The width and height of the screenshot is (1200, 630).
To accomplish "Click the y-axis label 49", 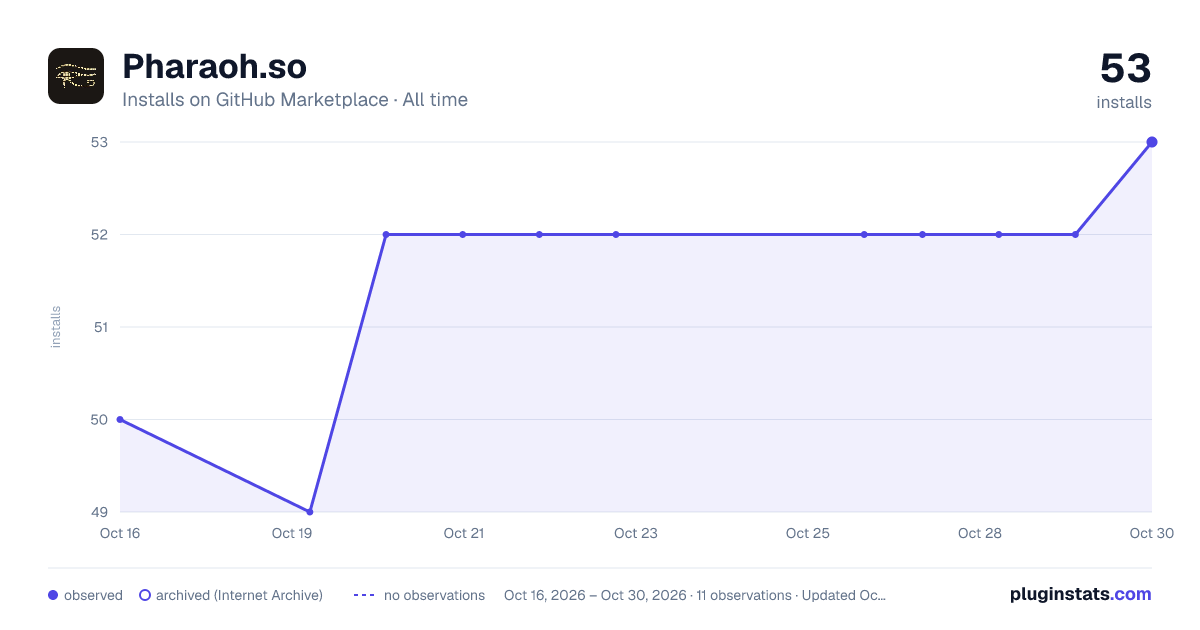I will [99, 512].
